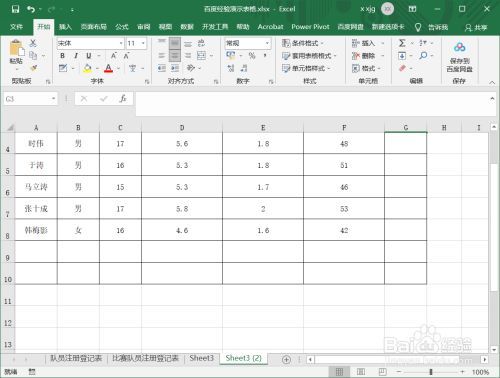This screenshot has height=378, width=500.
Task: Select column D header
Action: [182, 128]
